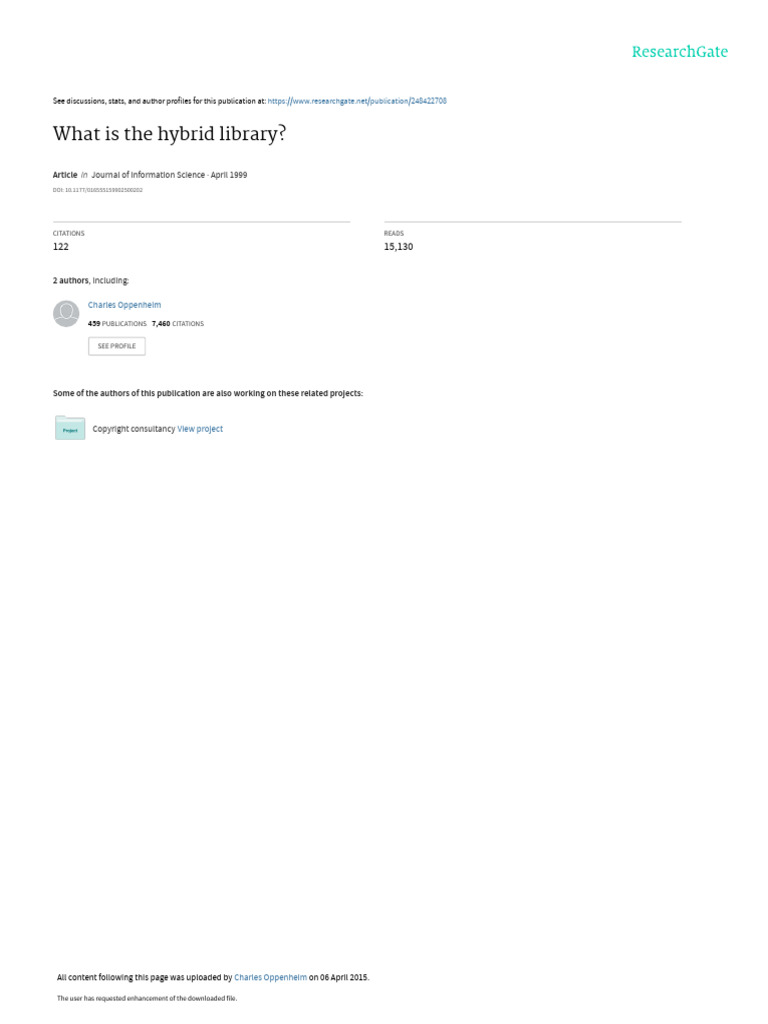Click the April 1999 publication date
The width and height of the screenshot is (768, 1024).
pyautogui.click(x=229, y=175)
